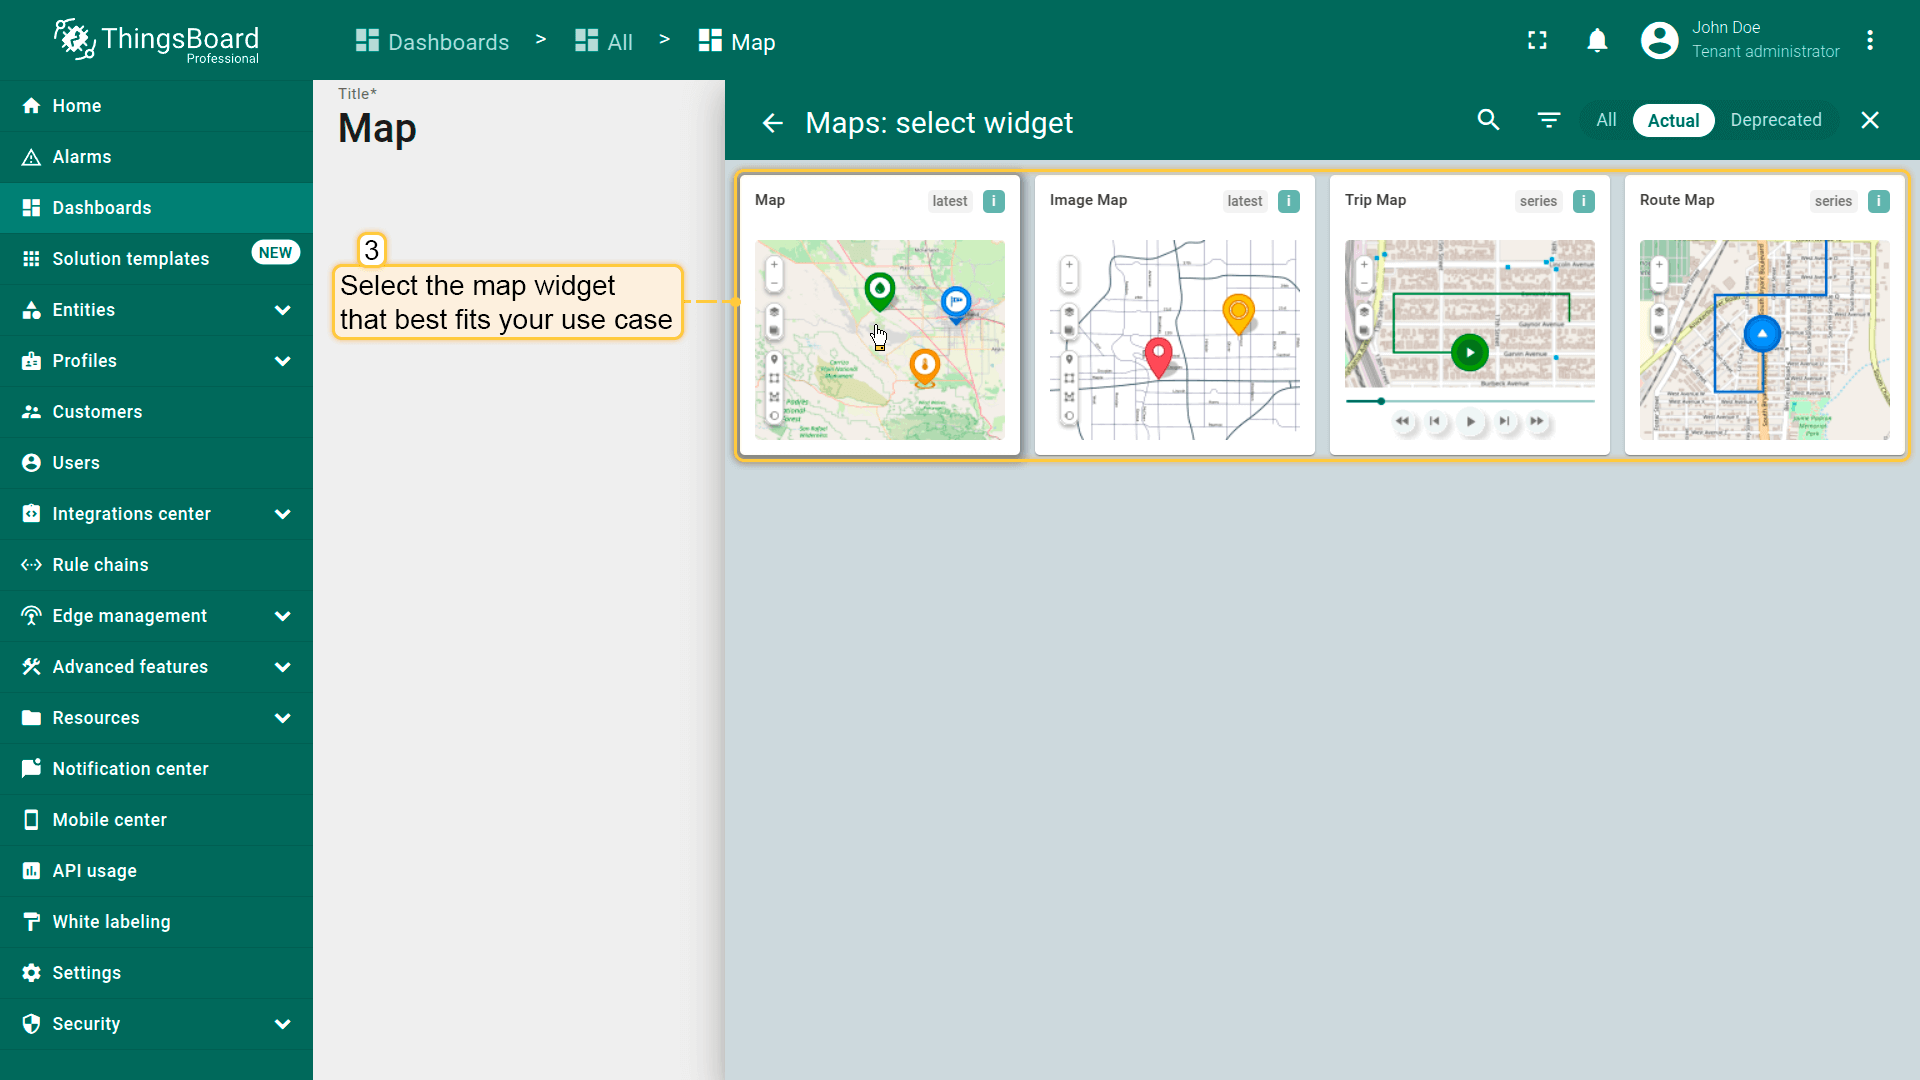Viewport: 1920px width, 1080px height.
Task: Open the filter icon in widget header
Action: pos(1548,120)
